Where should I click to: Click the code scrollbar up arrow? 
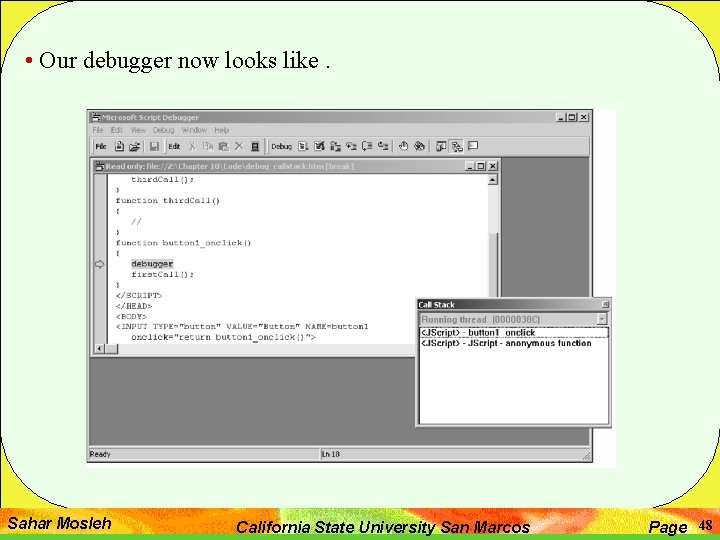pyautogui.click(x=492, y=180)
